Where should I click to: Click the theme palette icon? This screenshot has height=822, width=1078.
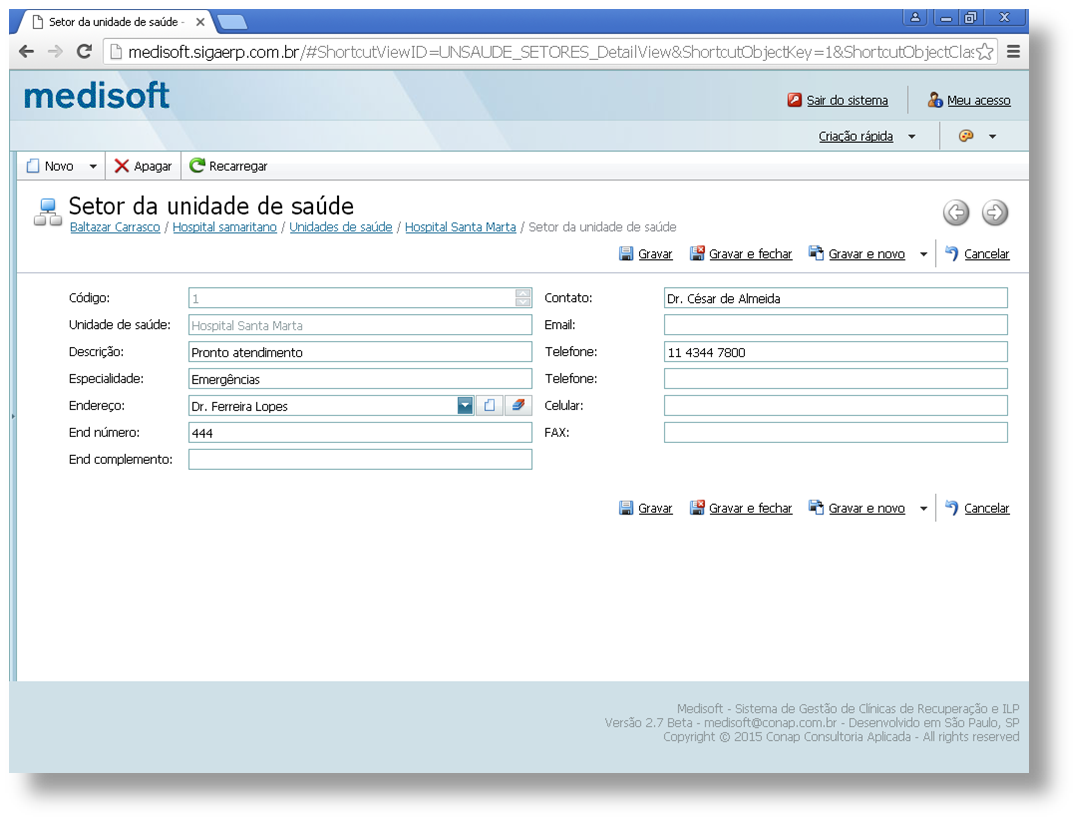point(966,136)
